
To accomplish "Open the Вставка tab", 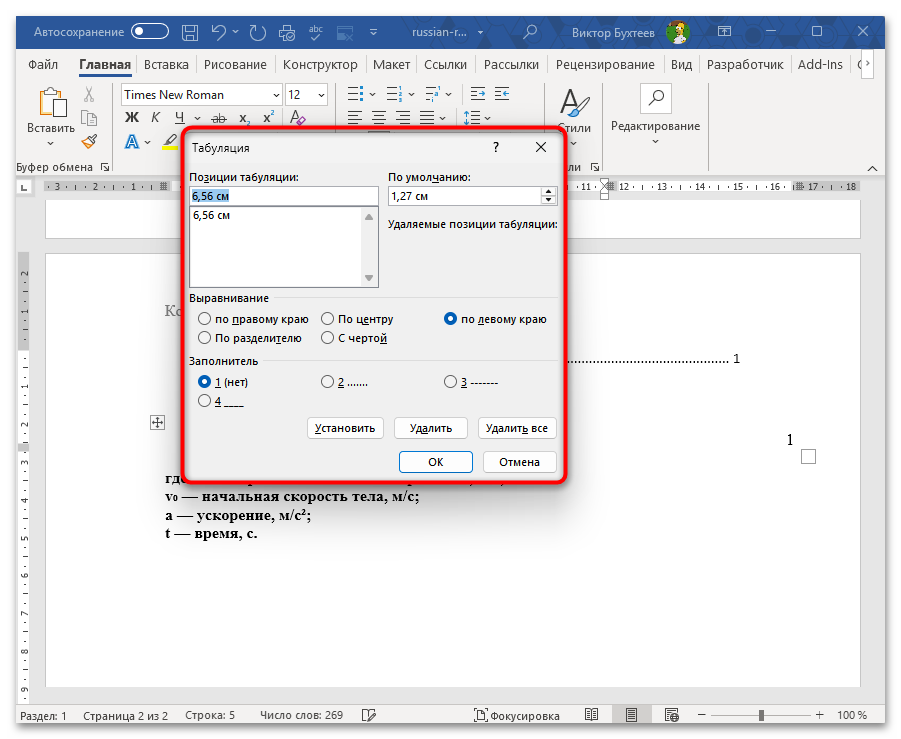I will pos(166,64).
